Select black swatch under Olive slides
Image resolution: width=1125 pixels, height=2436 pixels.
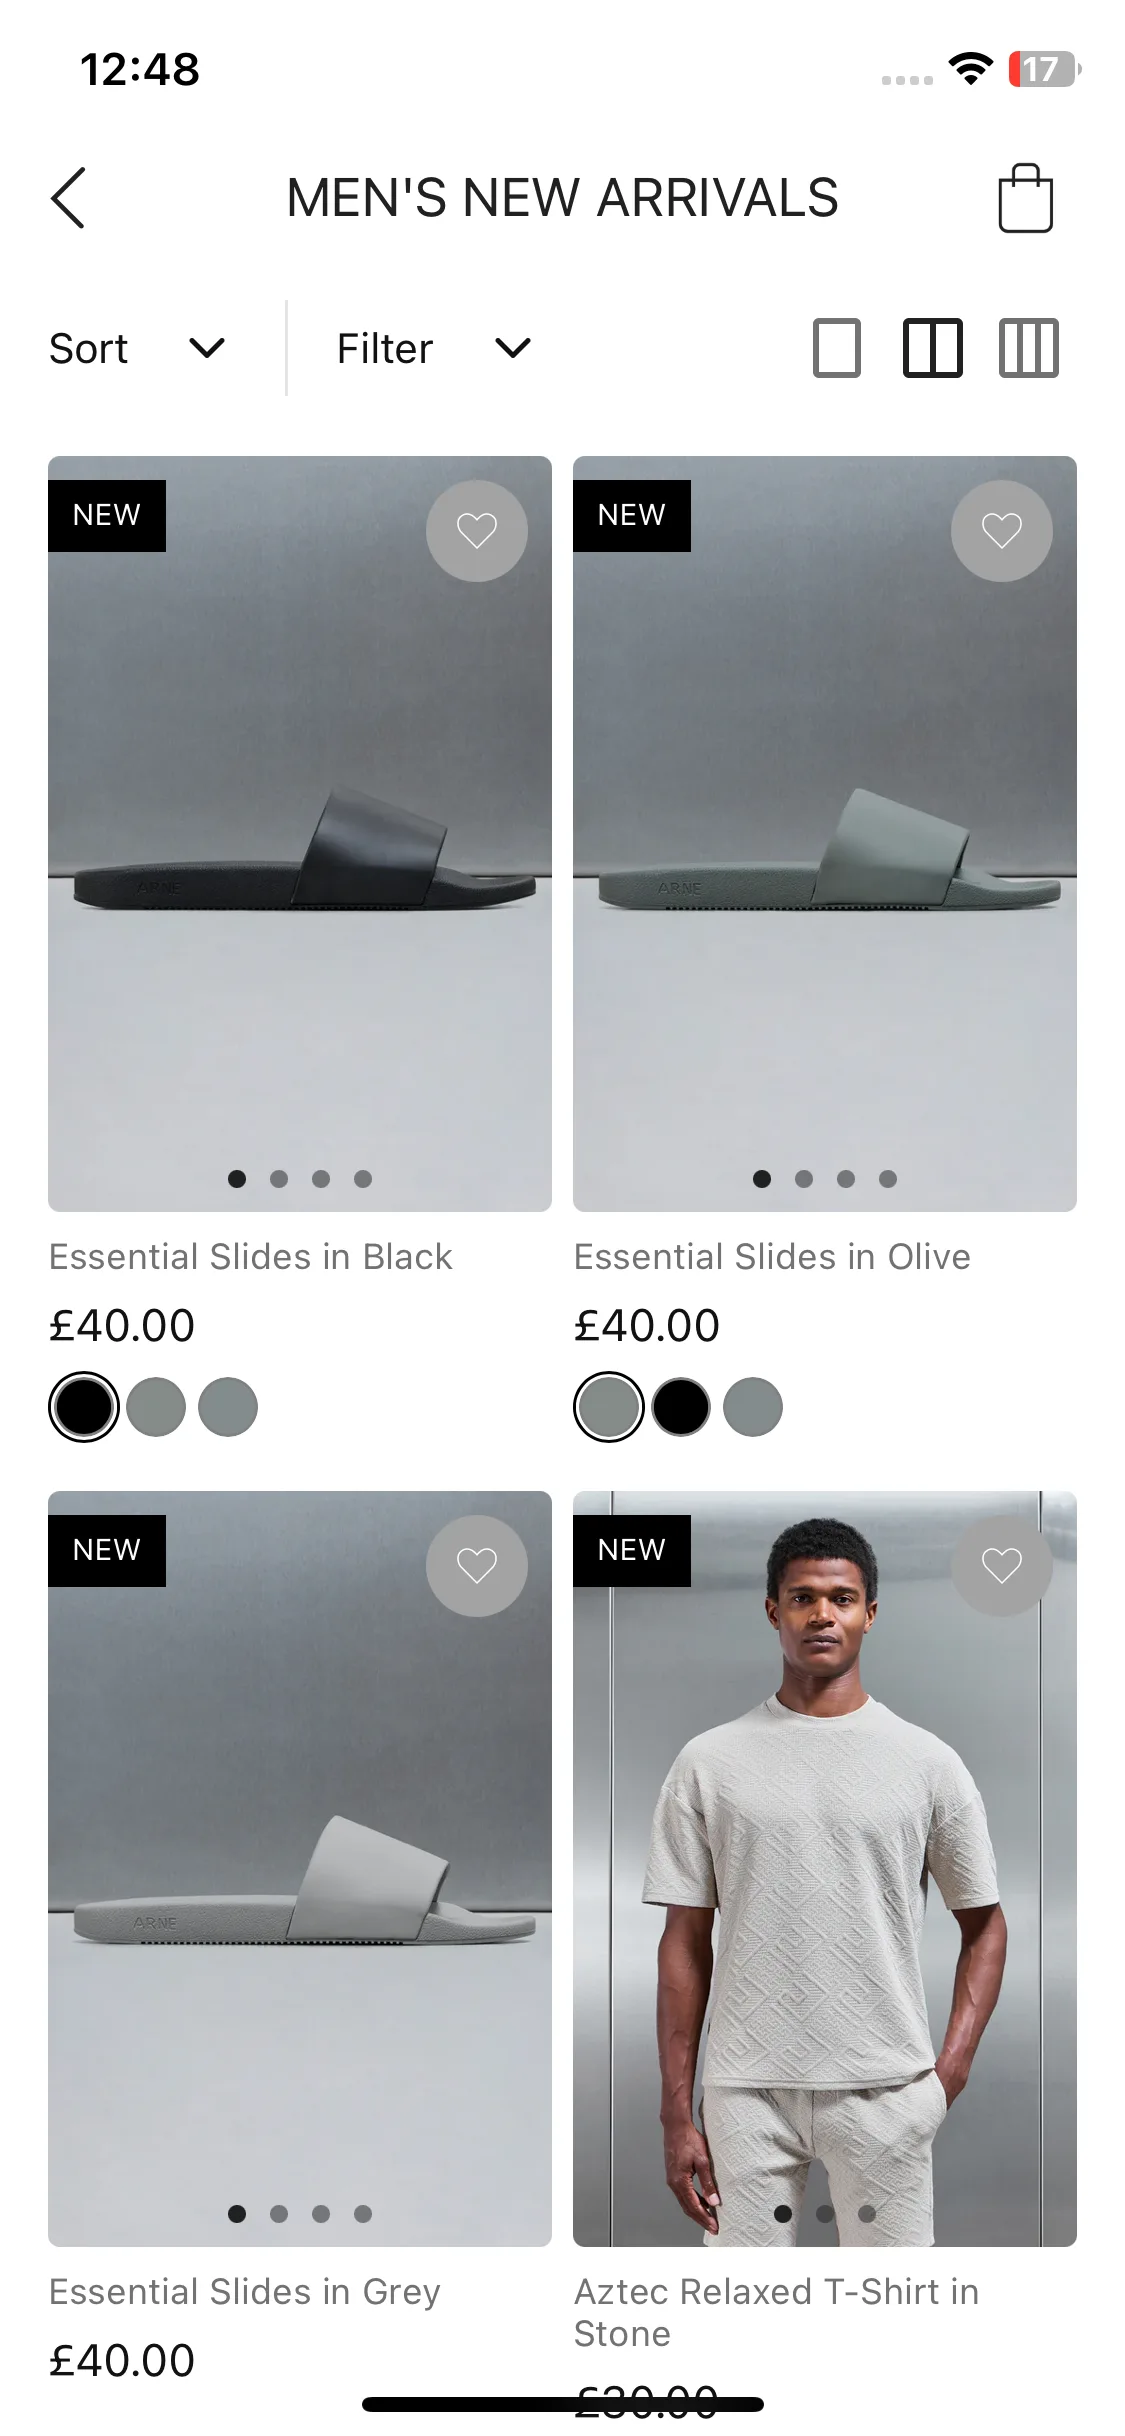[681, 1407]
